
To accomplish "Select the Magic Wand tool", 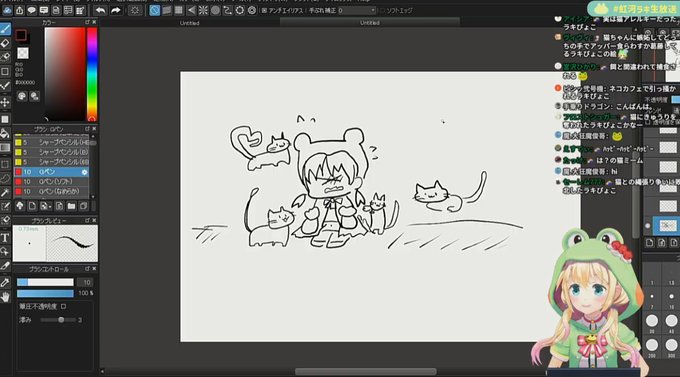I will tap(5, 192).
